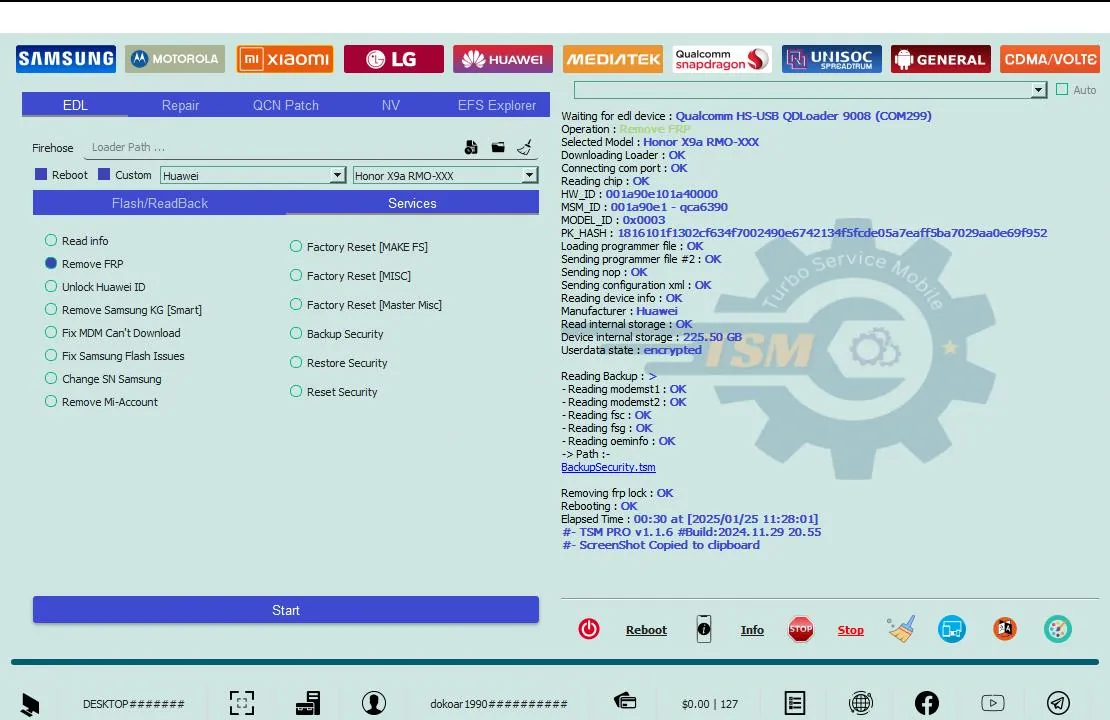Screen dimensions: 1110x720
Task: Select Remove Samsung KG [Smart]
Action: point(51,309)
